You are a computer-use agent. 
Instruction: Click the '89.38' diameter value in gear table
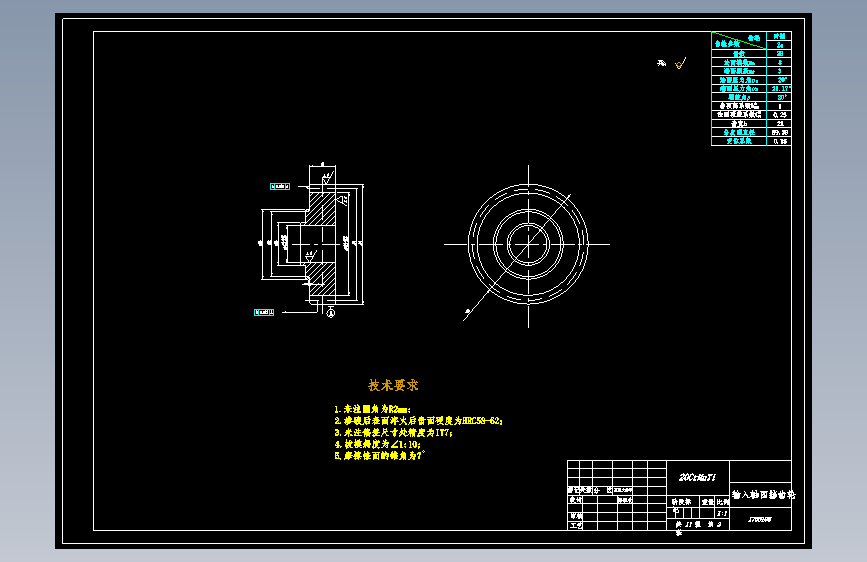pos(780,133)
